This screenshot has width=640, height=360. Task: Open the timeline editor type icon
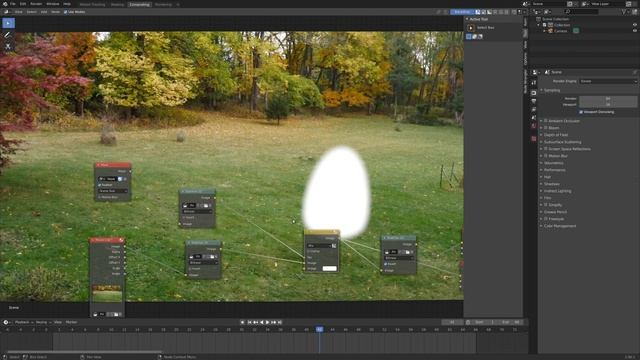click(7, 322)
